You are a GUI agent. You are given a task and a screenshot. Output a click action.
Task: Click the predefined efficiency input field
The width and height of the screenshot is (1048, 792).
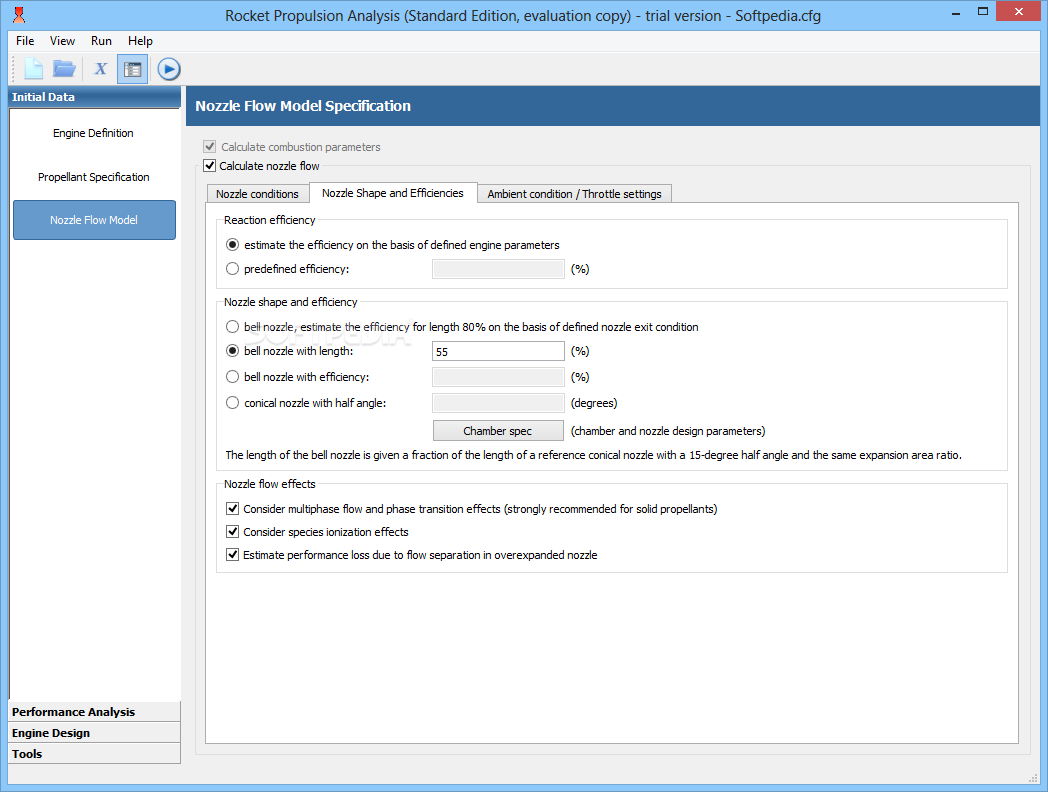498,269
